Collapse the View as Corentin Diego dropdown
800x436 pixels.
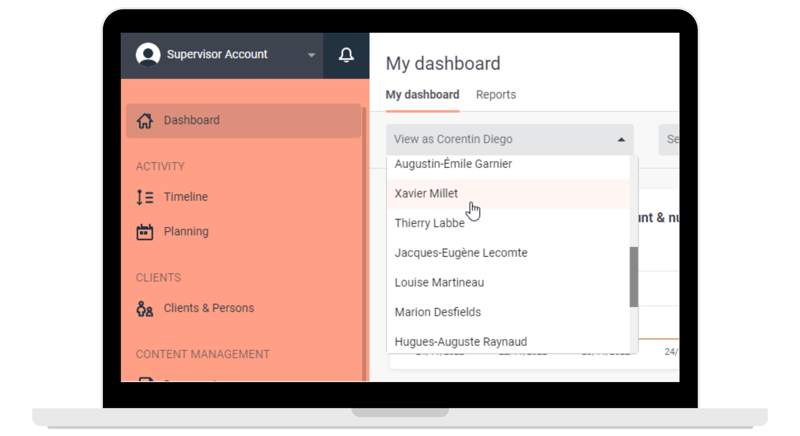(621, 140)
